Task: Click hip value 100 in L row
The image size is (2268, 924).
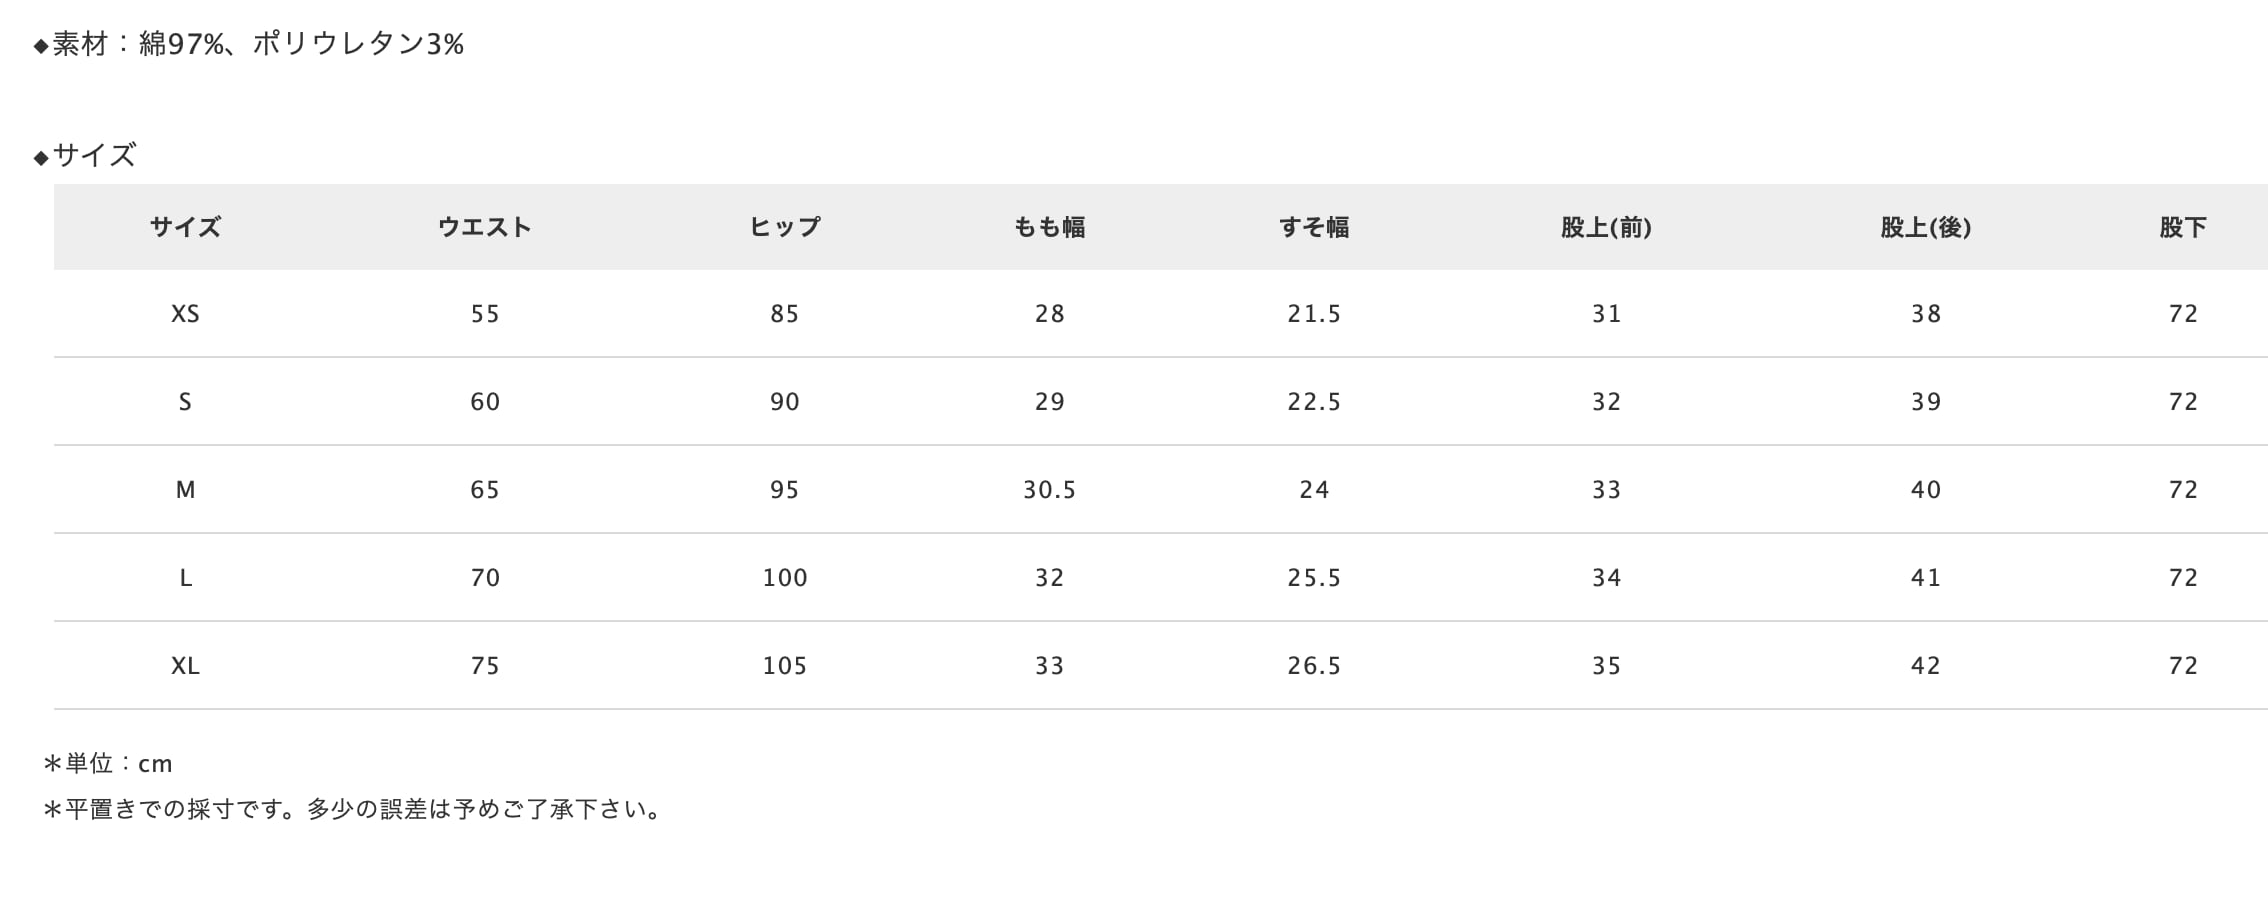Action: (784, 578)
